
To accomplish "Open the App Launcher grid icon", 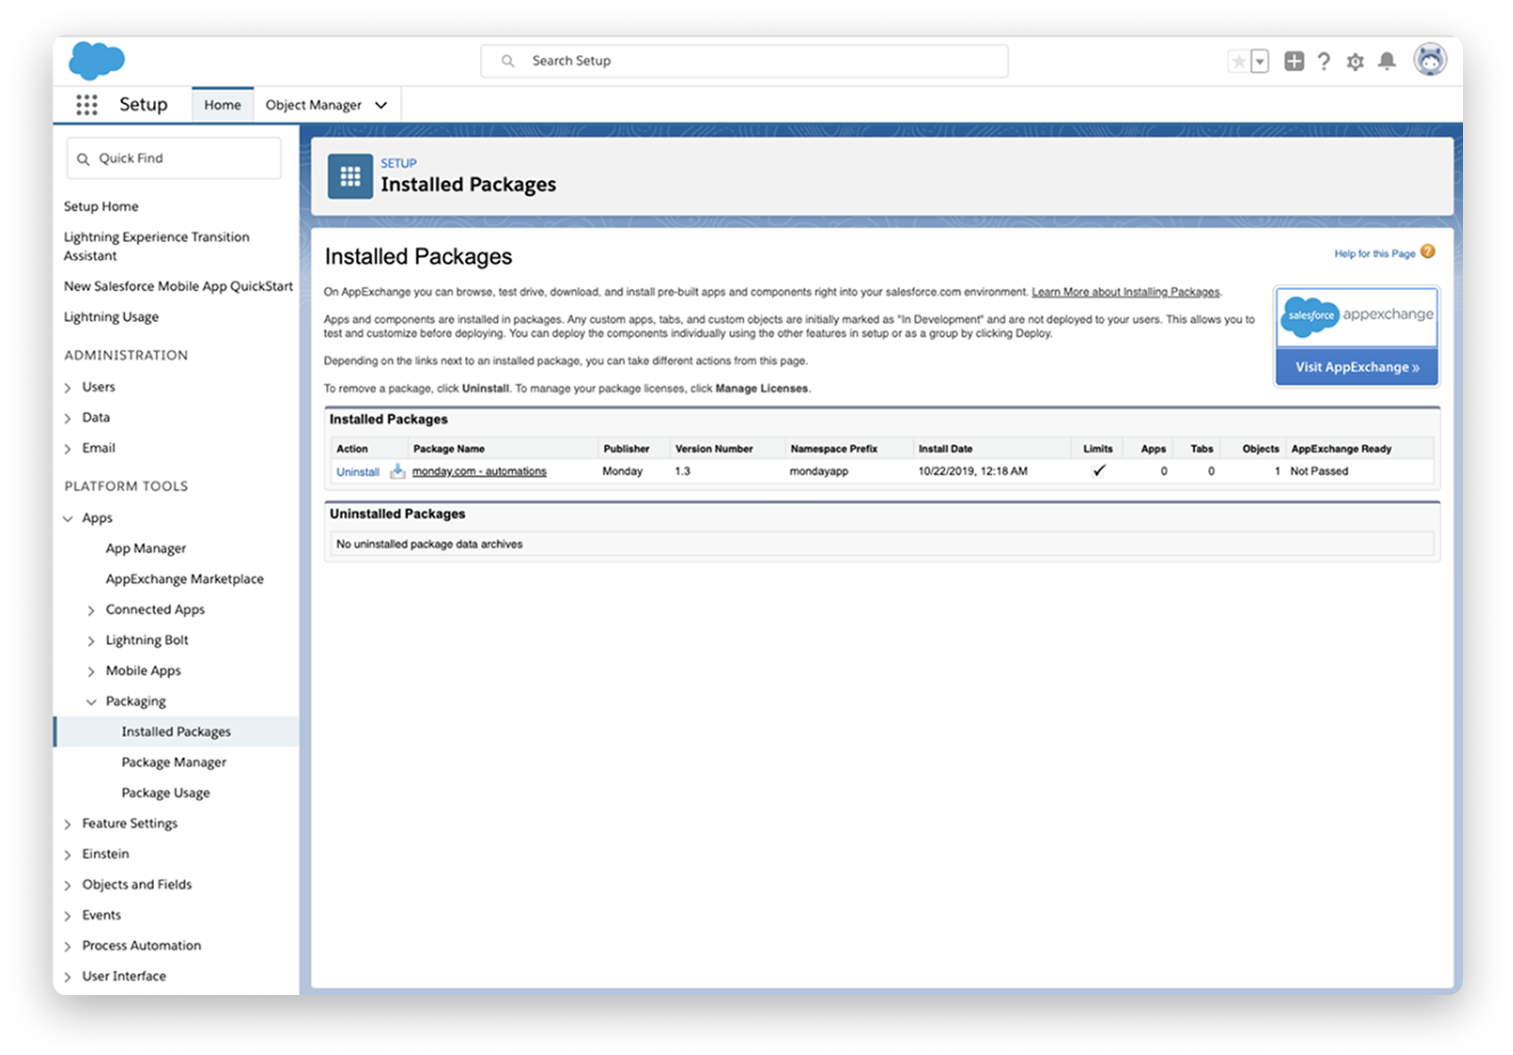I will coord(87,105).
